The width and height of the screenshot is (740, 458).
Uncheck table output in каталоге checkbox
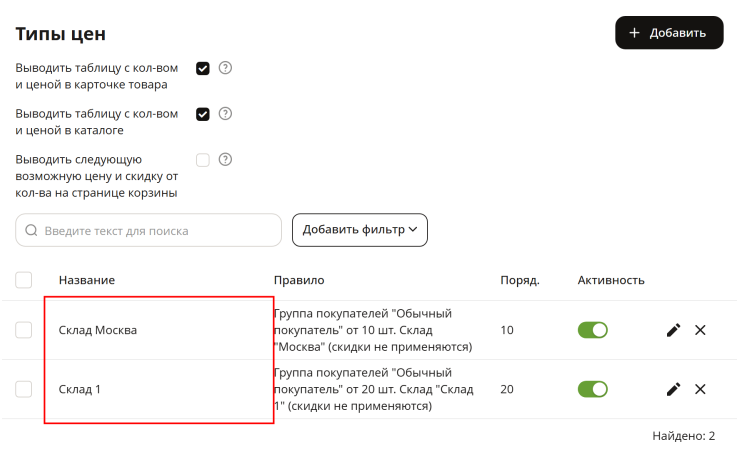[203, 114]
